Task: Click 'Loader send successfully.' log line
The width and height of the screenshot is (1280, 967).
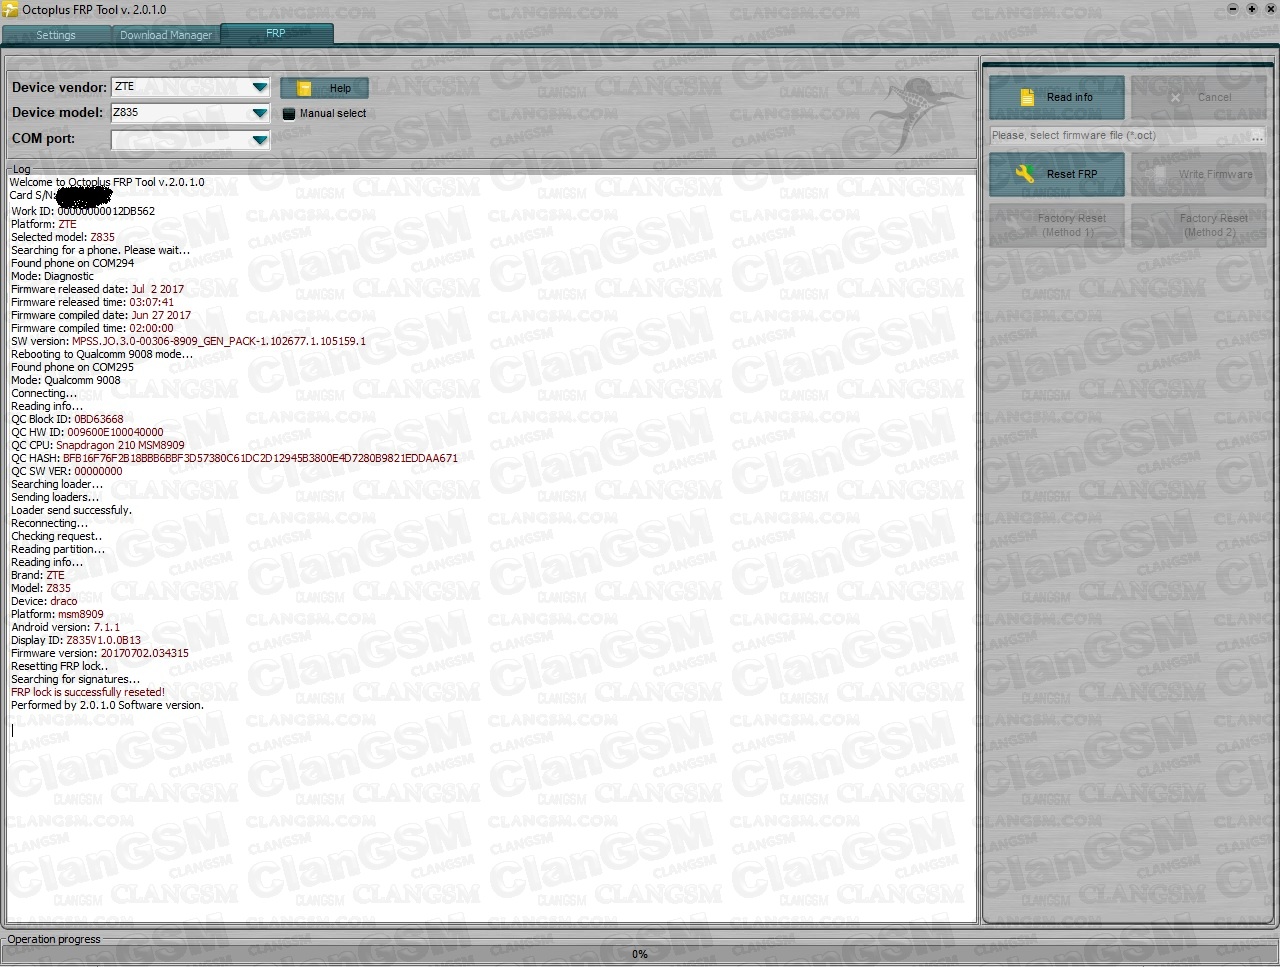Action: pos(71,510)
